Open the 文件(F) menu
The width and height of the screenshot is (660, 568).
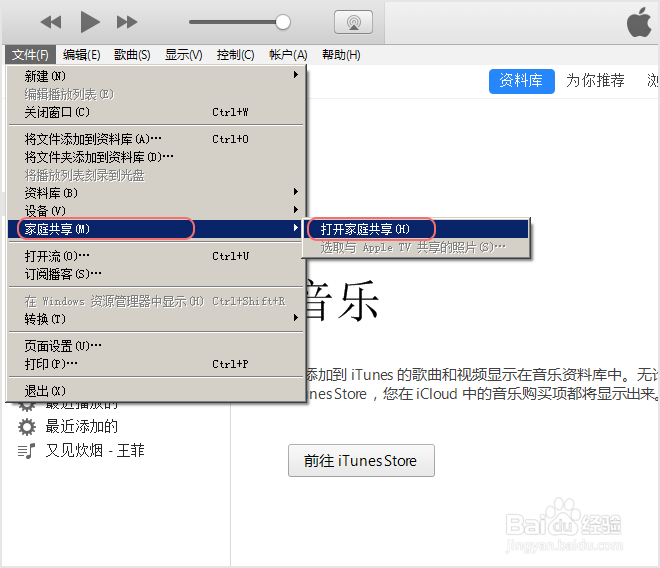coord(30,55)
